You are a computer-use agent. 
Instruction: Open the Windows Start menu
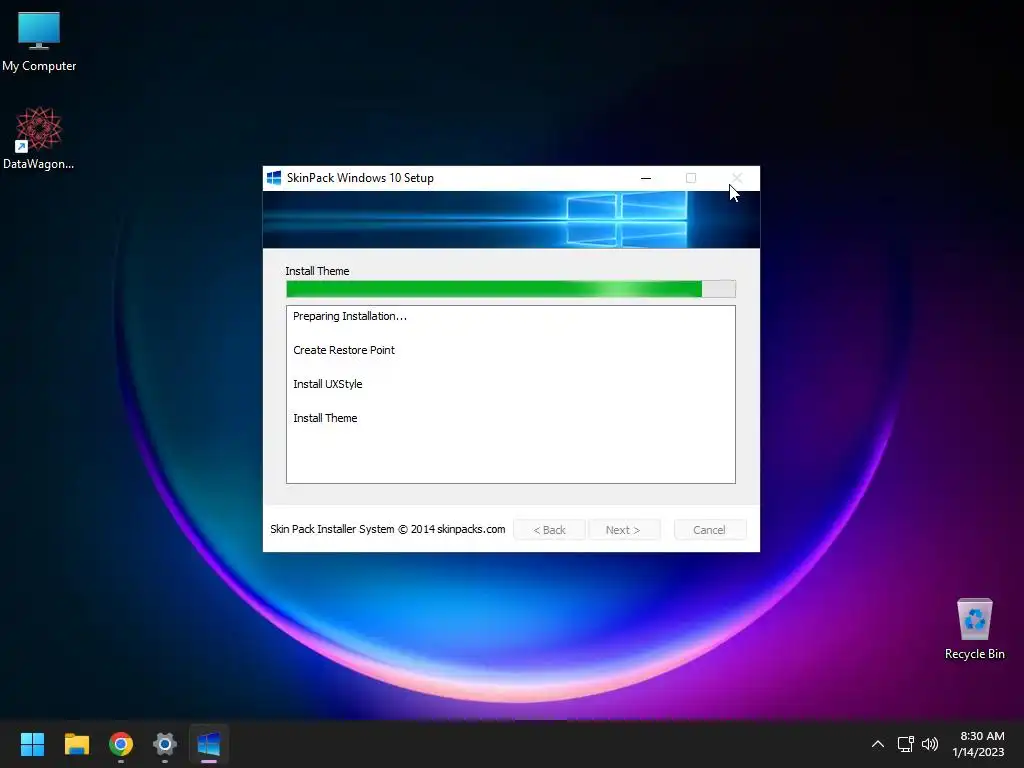pos(32,744)
